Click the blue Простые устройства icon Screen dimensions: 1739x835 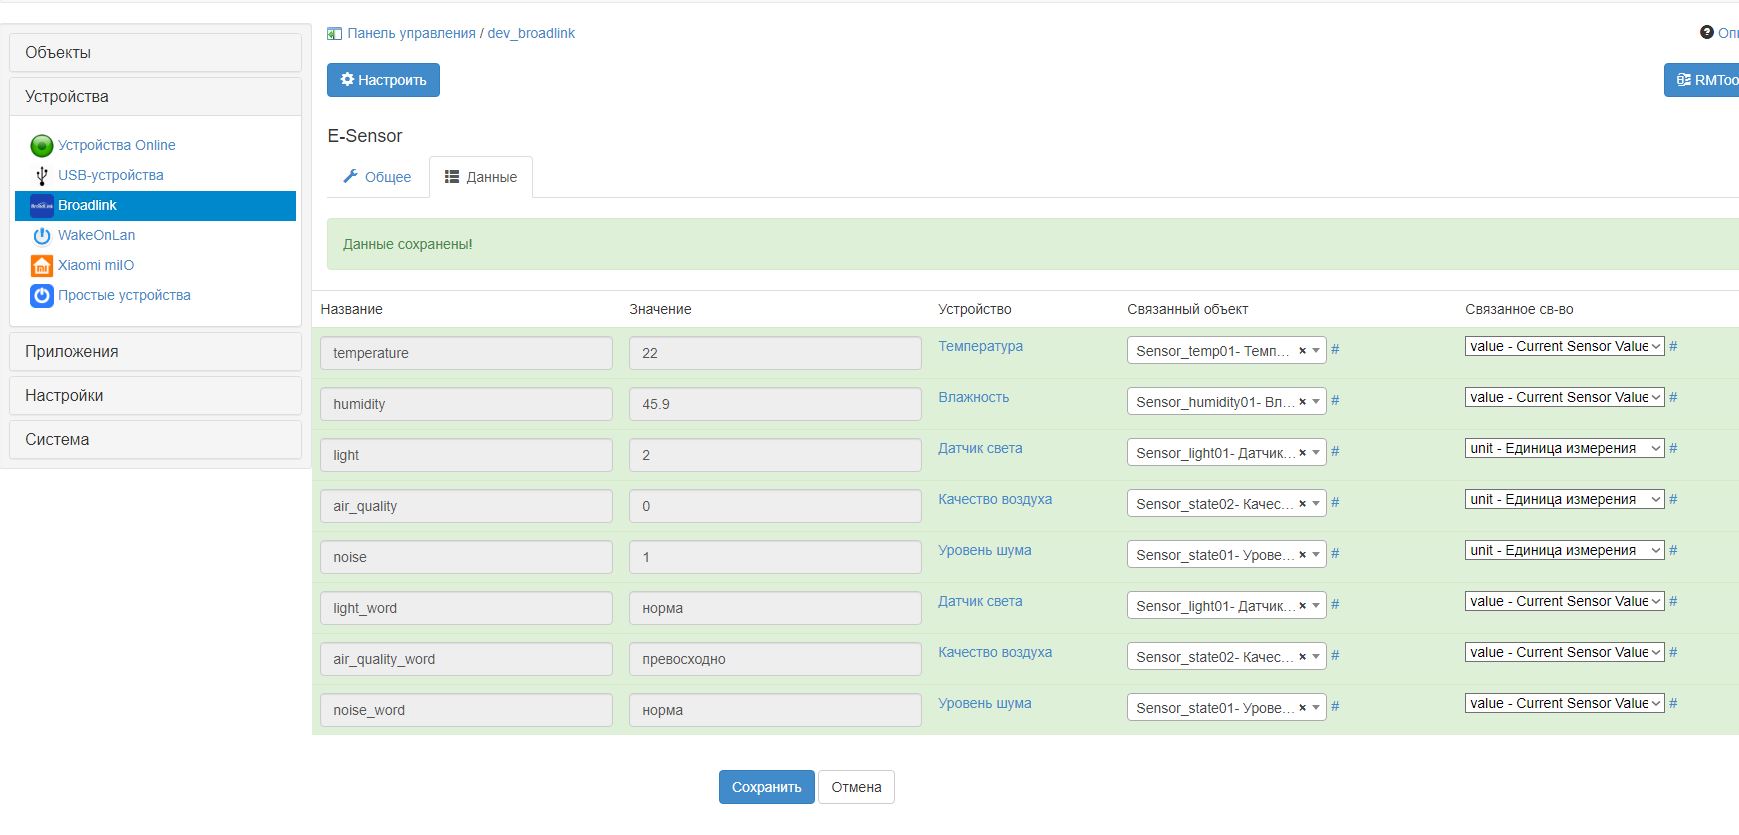41,296
